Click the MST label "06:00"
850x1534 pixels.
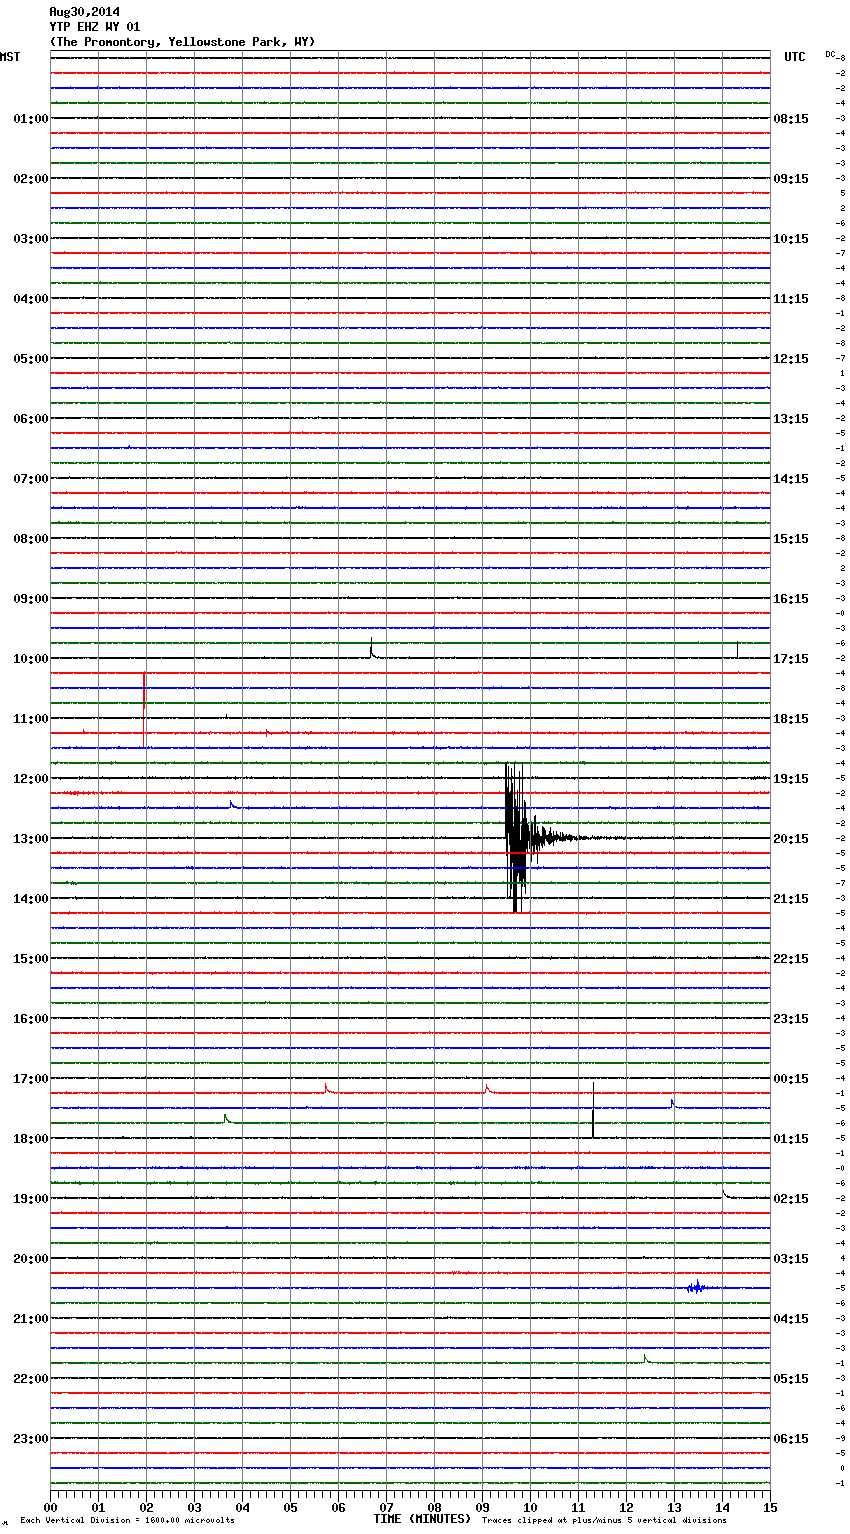click(x=31, y=419)
